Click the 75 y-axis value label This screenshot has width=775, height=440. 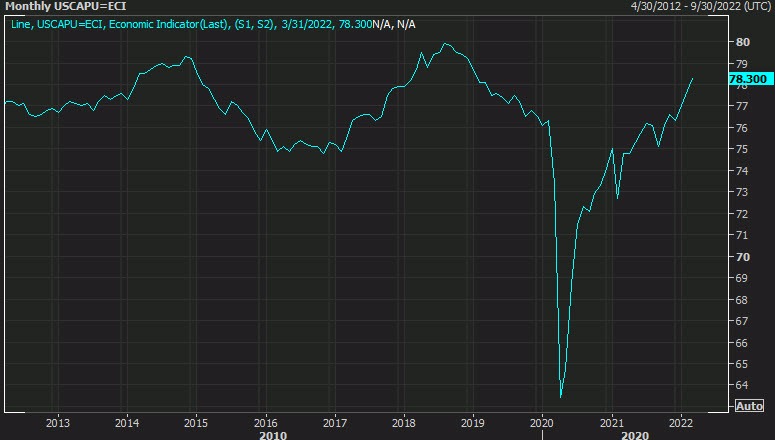pyautogui.click(x=742, y=149)
